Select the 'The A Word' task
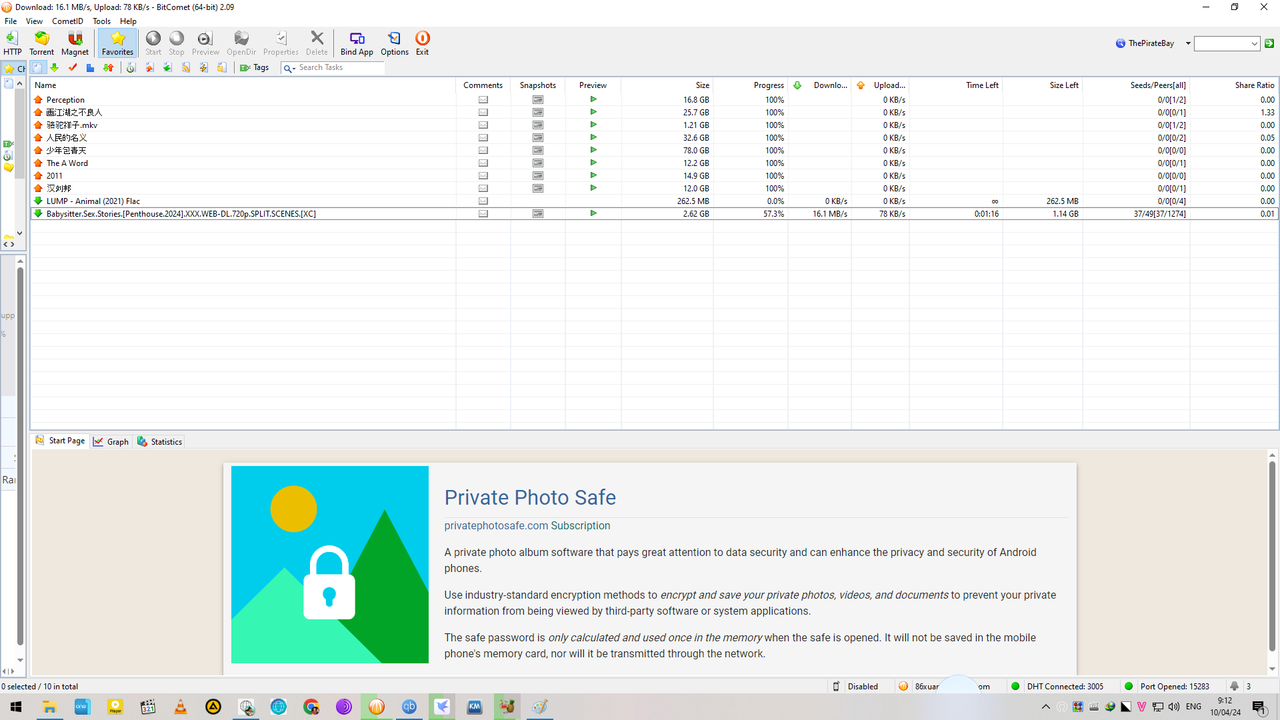This screenshot has height=720, width=1280. click(x=654, y=163)
